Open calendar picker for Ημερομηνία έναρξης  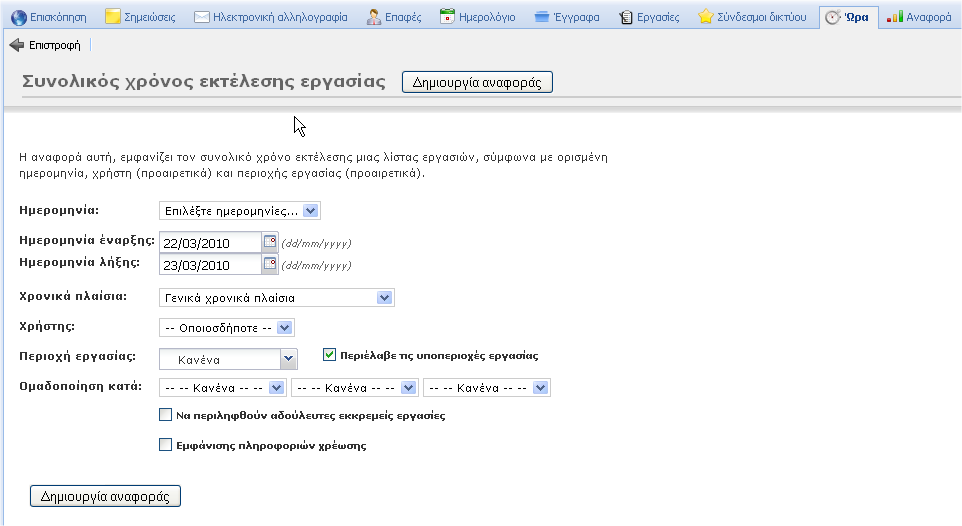click(269, 242)
